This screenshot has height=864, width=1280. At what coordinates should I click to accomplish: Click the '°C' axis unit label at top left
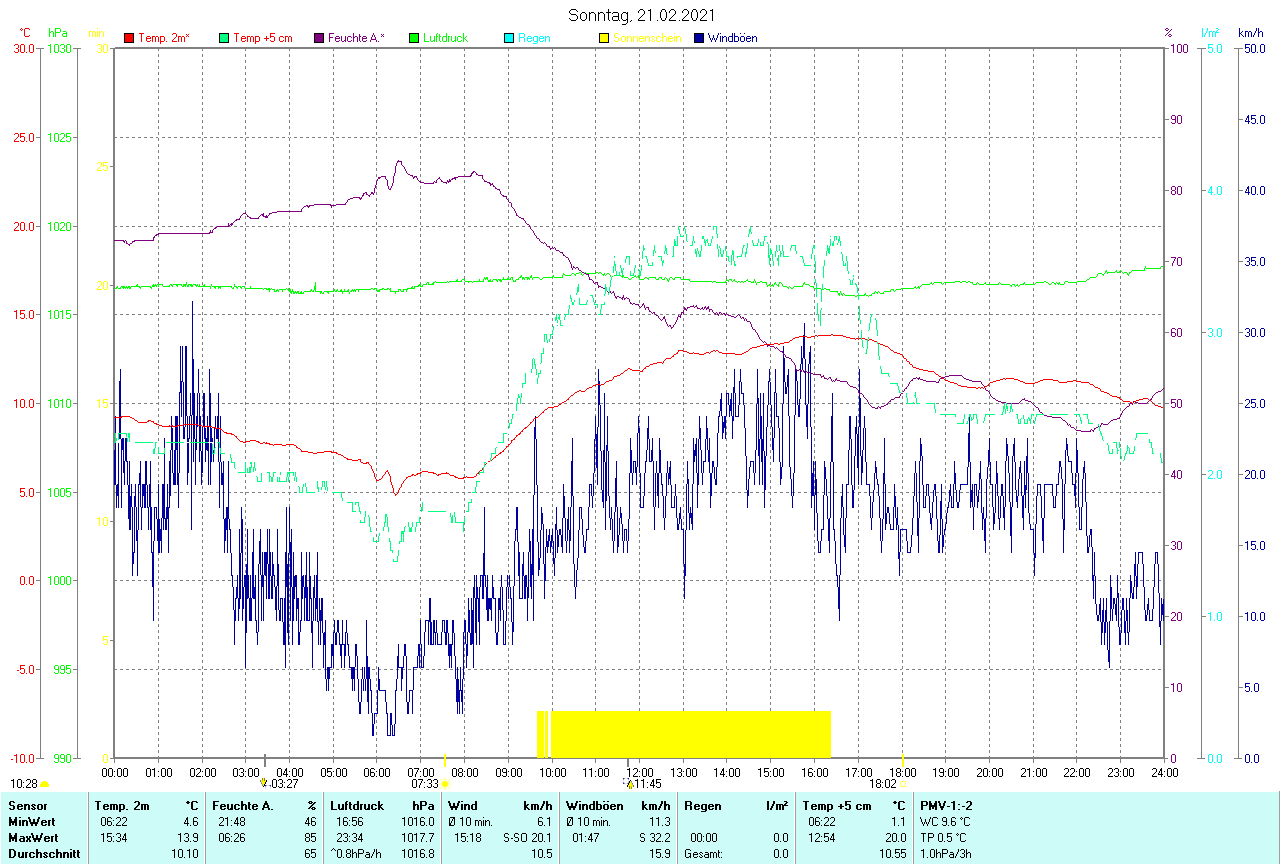[x=25, y=33]
